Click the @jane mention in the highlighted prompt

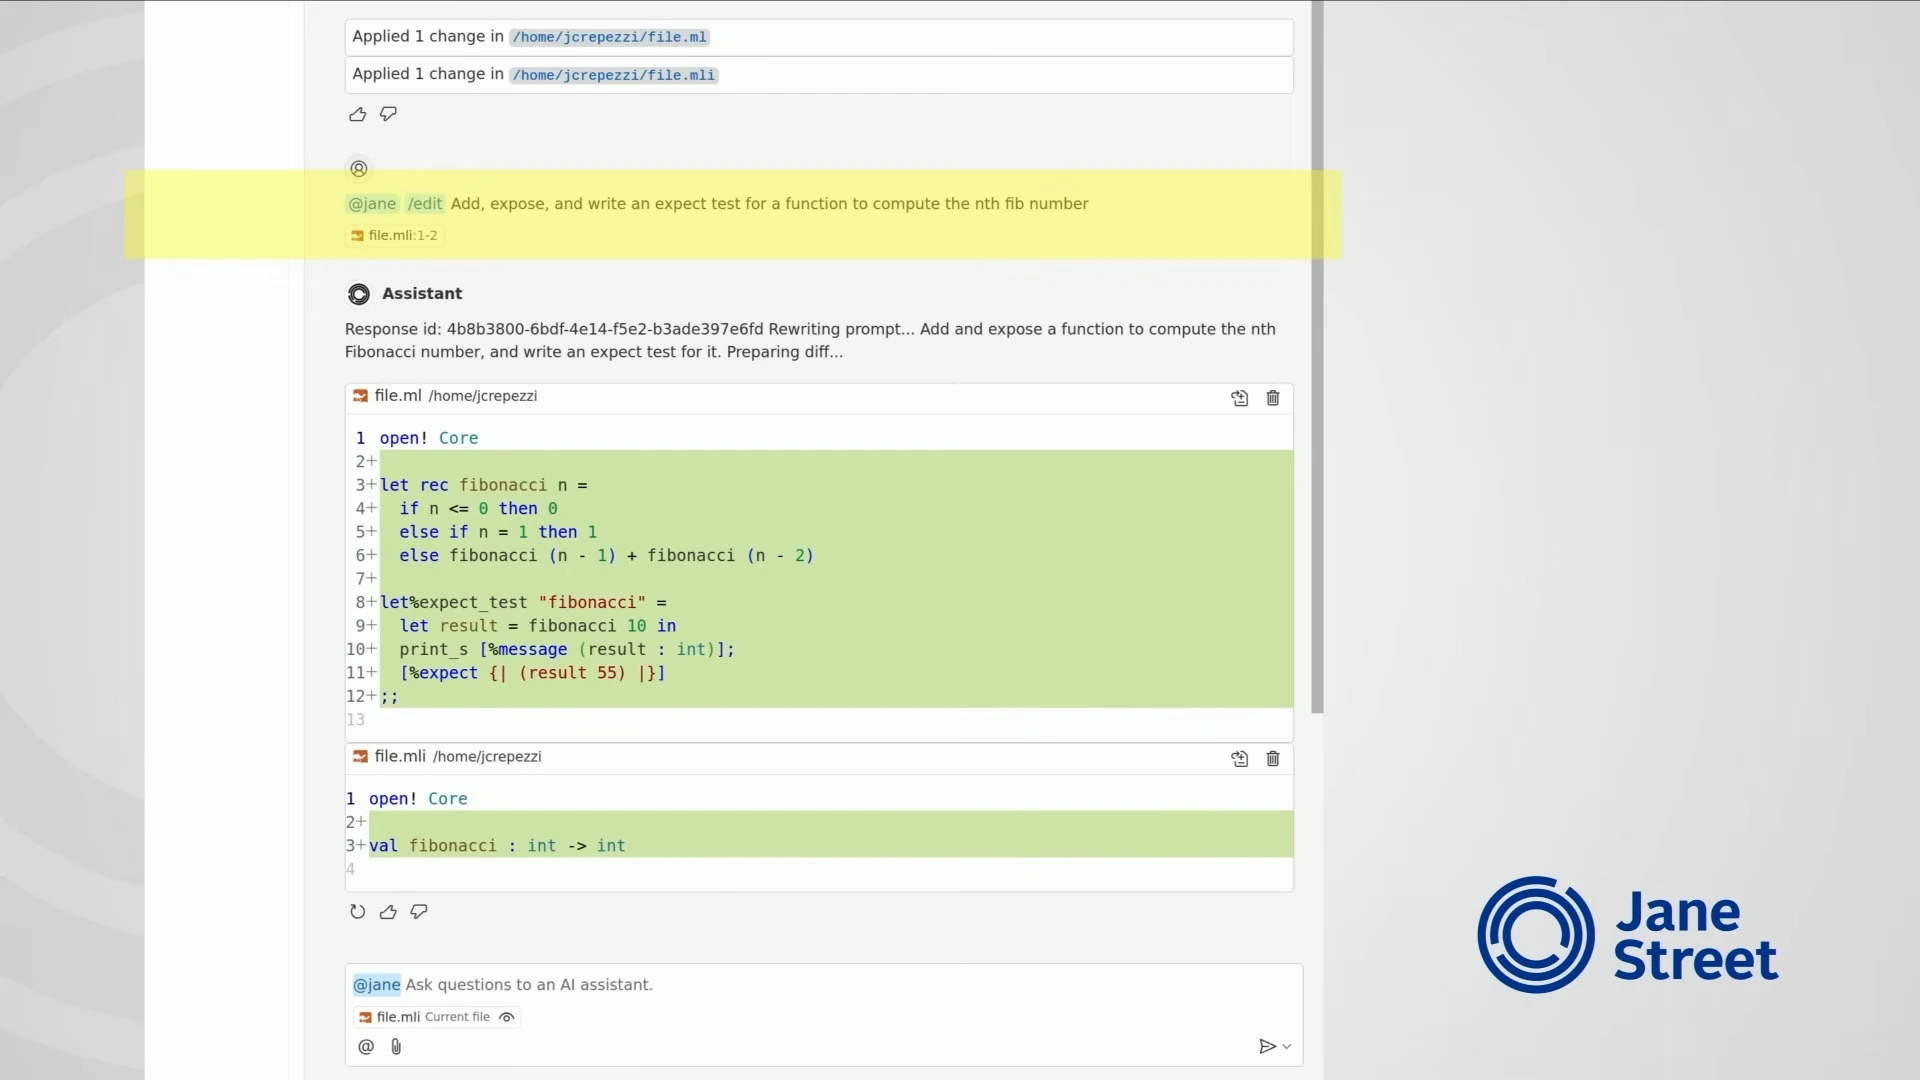pyautogui.click(x=372, y=204)
